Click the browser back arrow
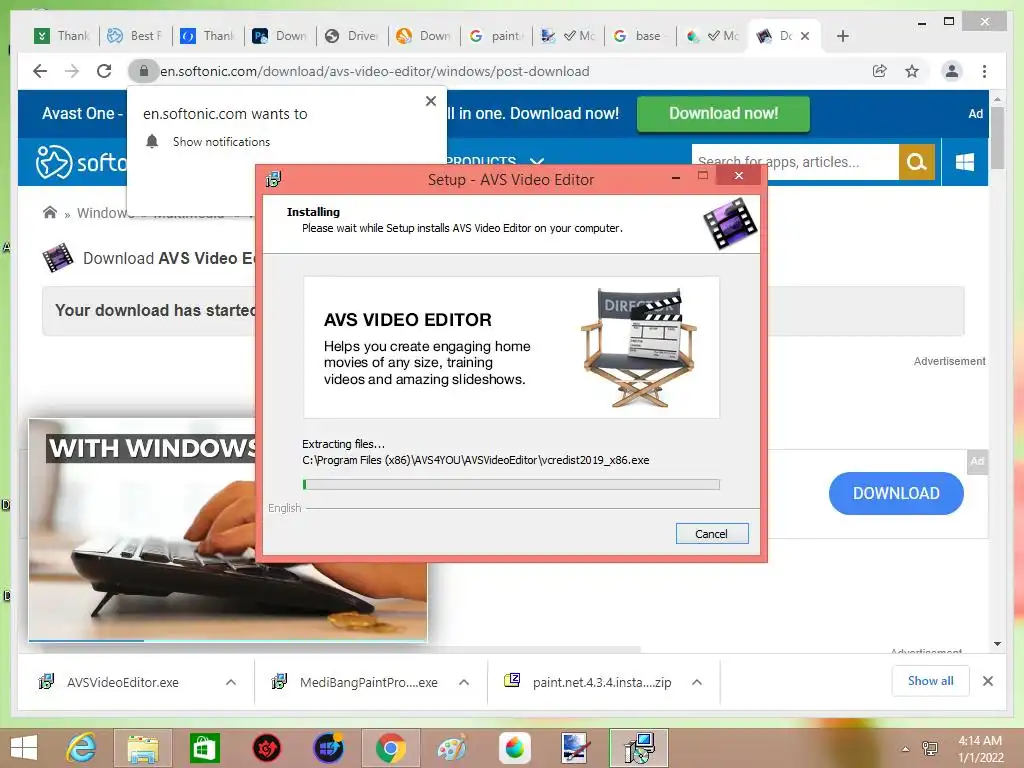The height and width of the screenshot is (768, 1024). point(40,71)
